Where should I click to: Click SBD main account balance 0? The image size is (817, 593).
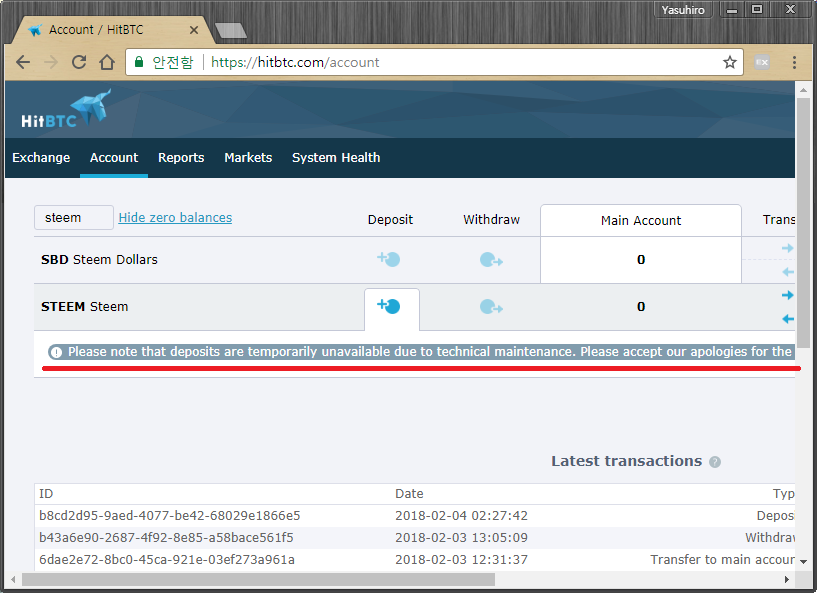click(641, 260)
